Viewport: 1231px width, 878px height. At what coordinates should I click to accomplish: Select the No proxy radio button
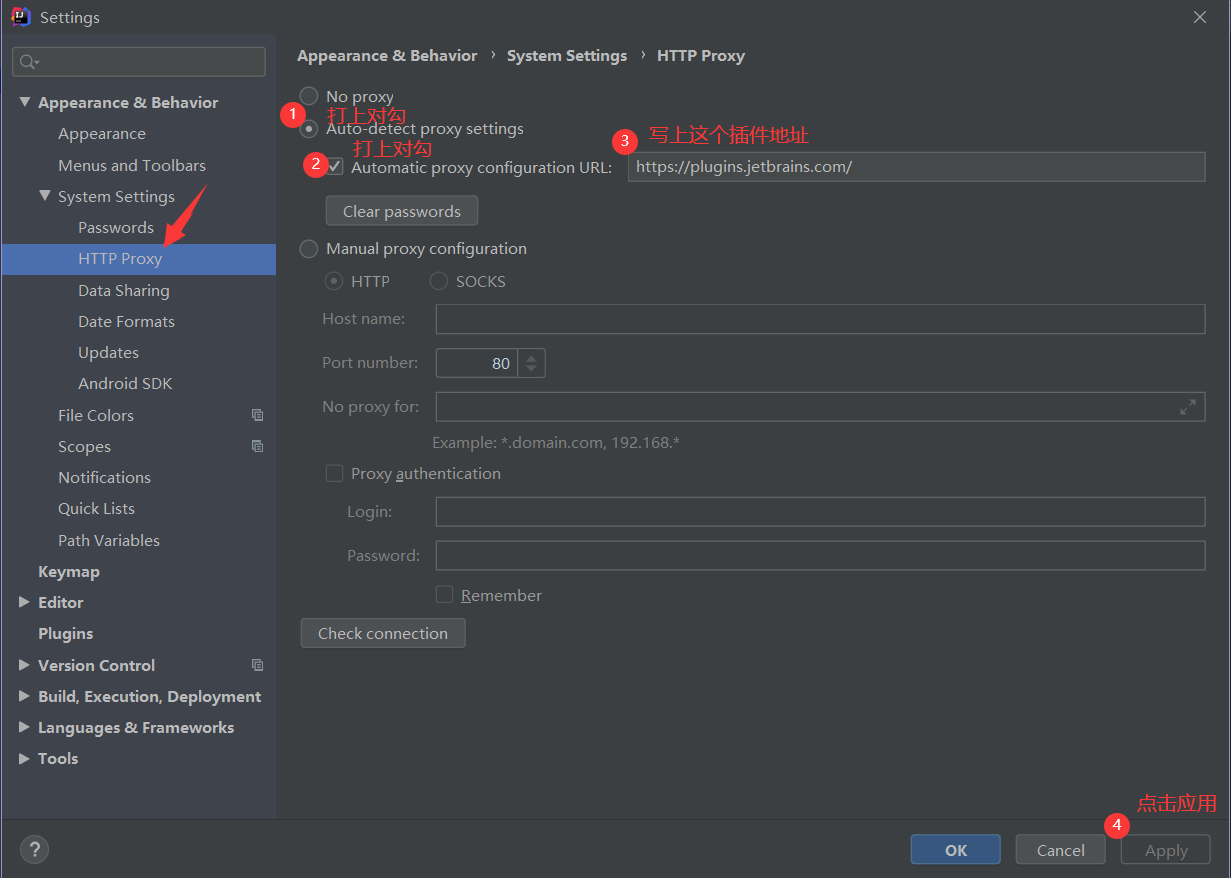(x=309, y=96)
